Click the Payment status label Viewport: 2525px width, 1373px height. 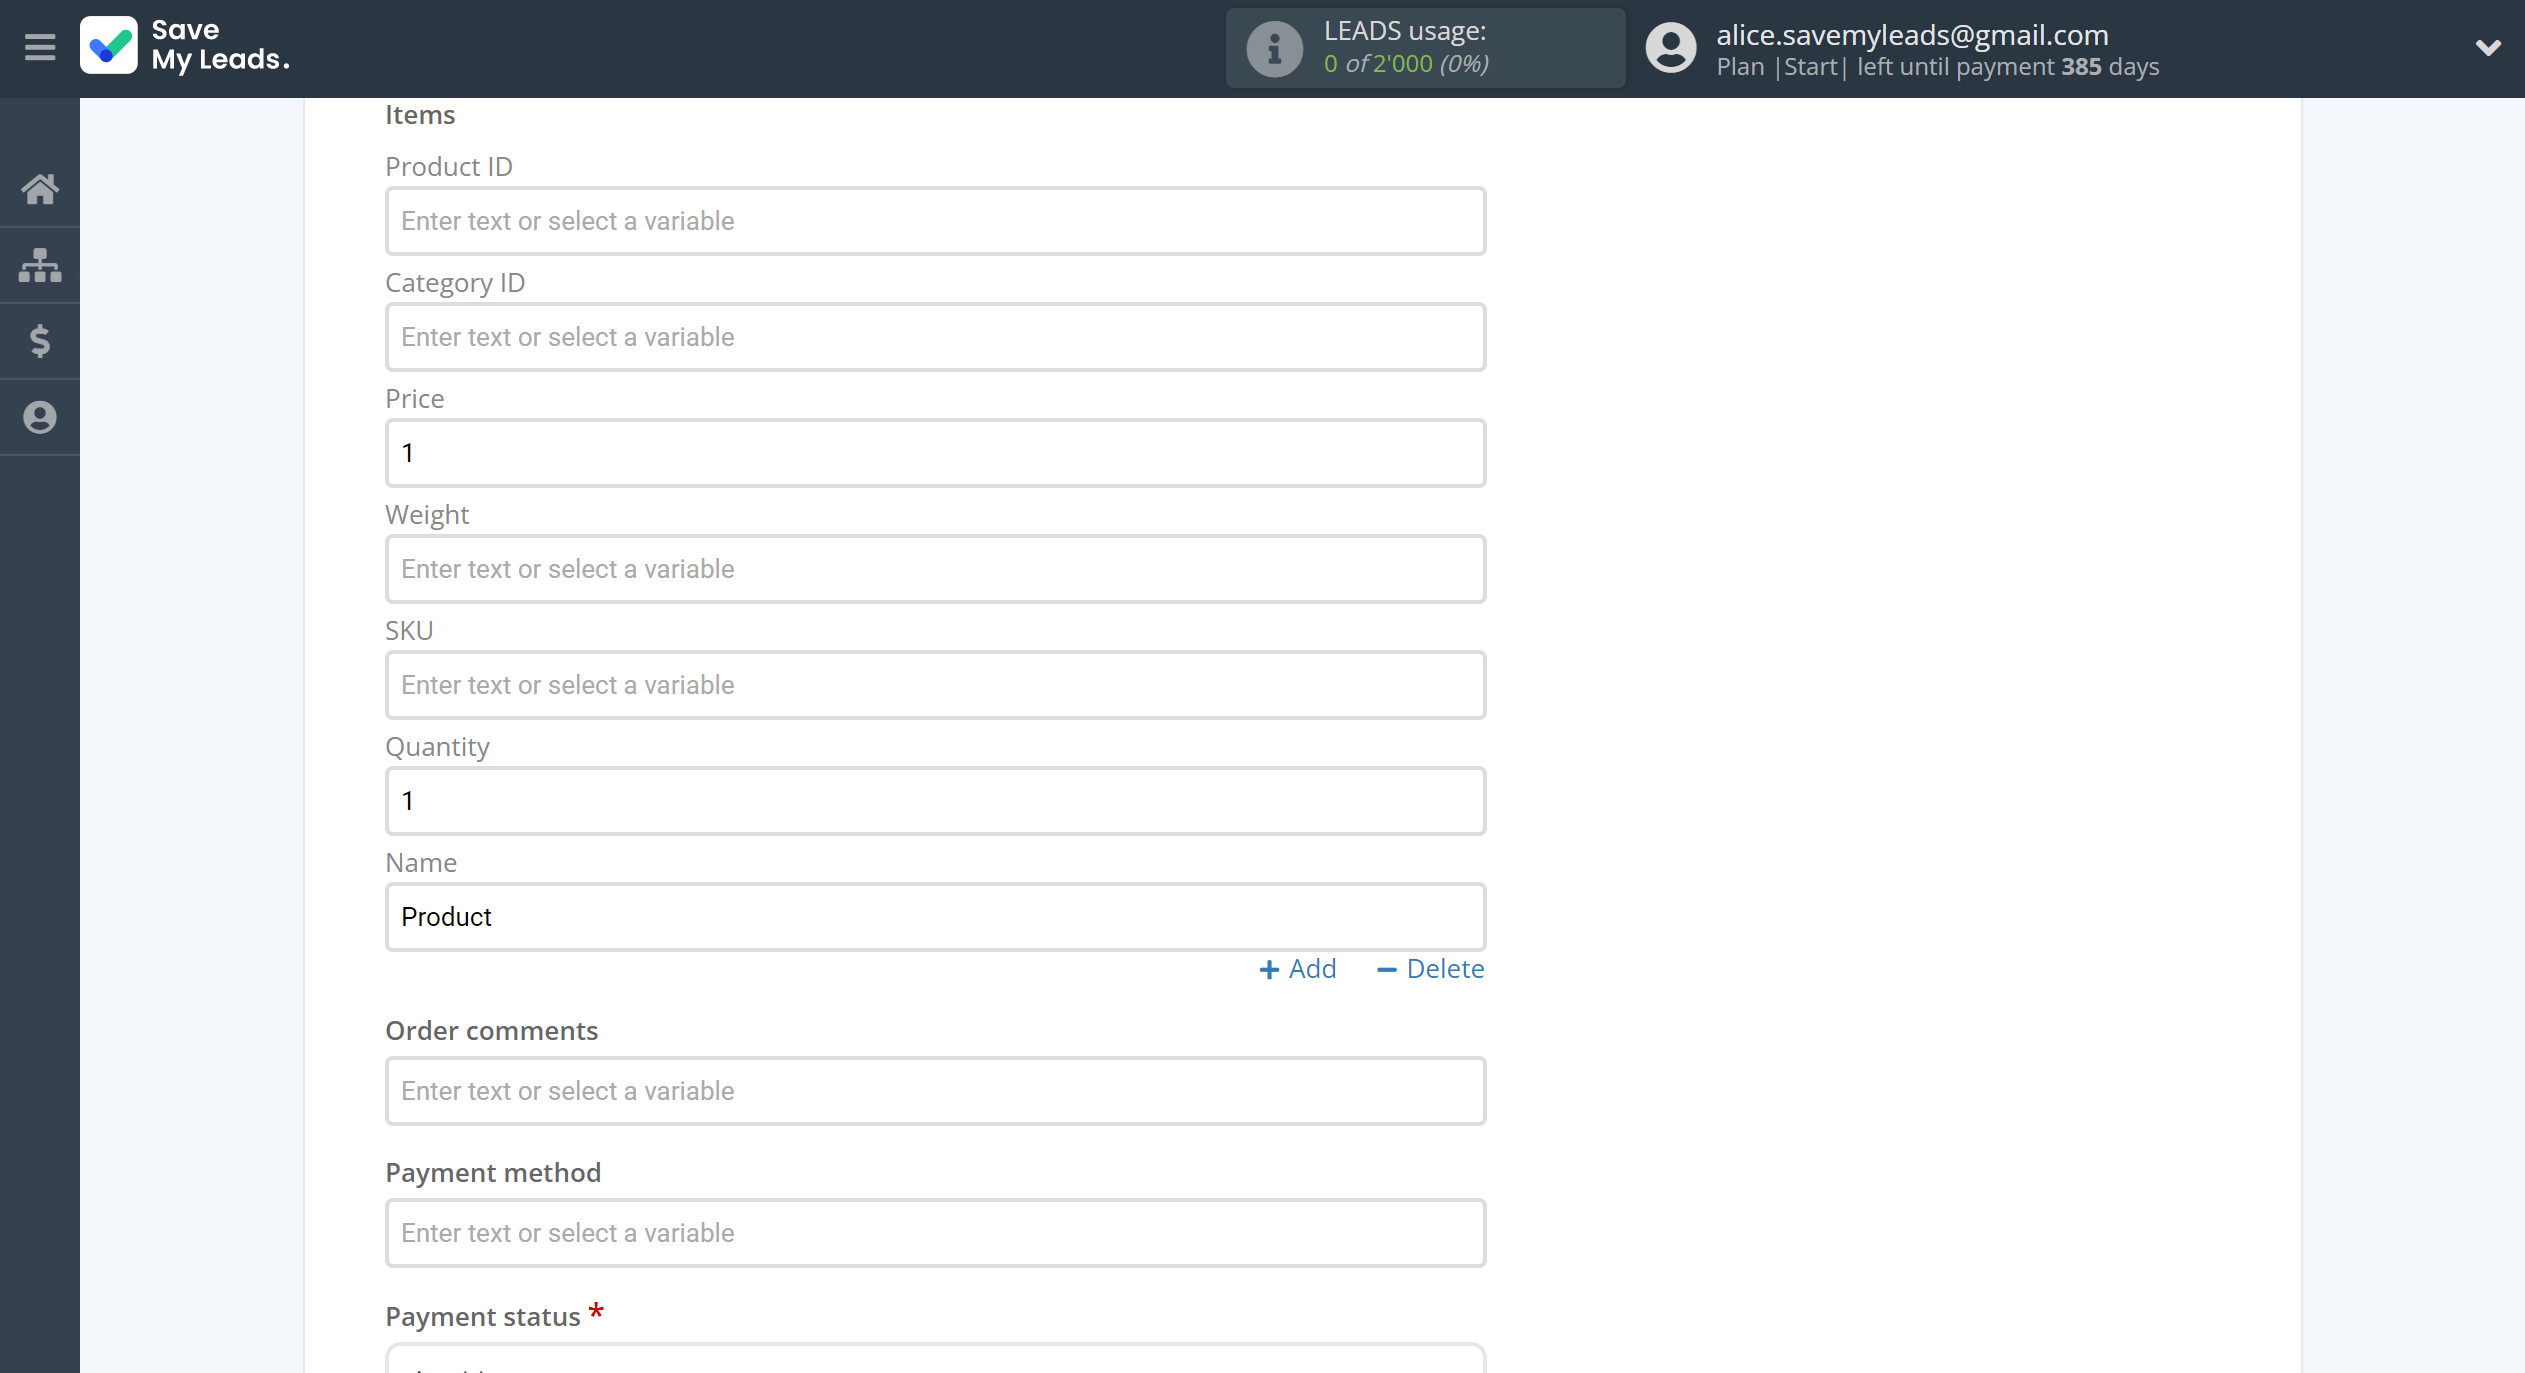click(x=483, y=1317)
